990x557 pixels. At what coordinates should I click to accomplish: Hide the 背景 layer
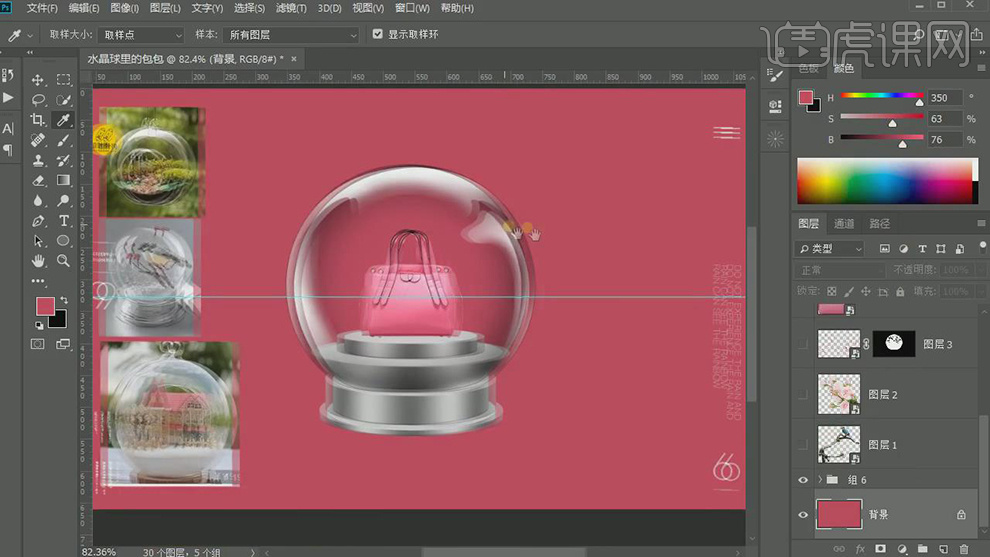pyautogui.click(x=803, y=515)
